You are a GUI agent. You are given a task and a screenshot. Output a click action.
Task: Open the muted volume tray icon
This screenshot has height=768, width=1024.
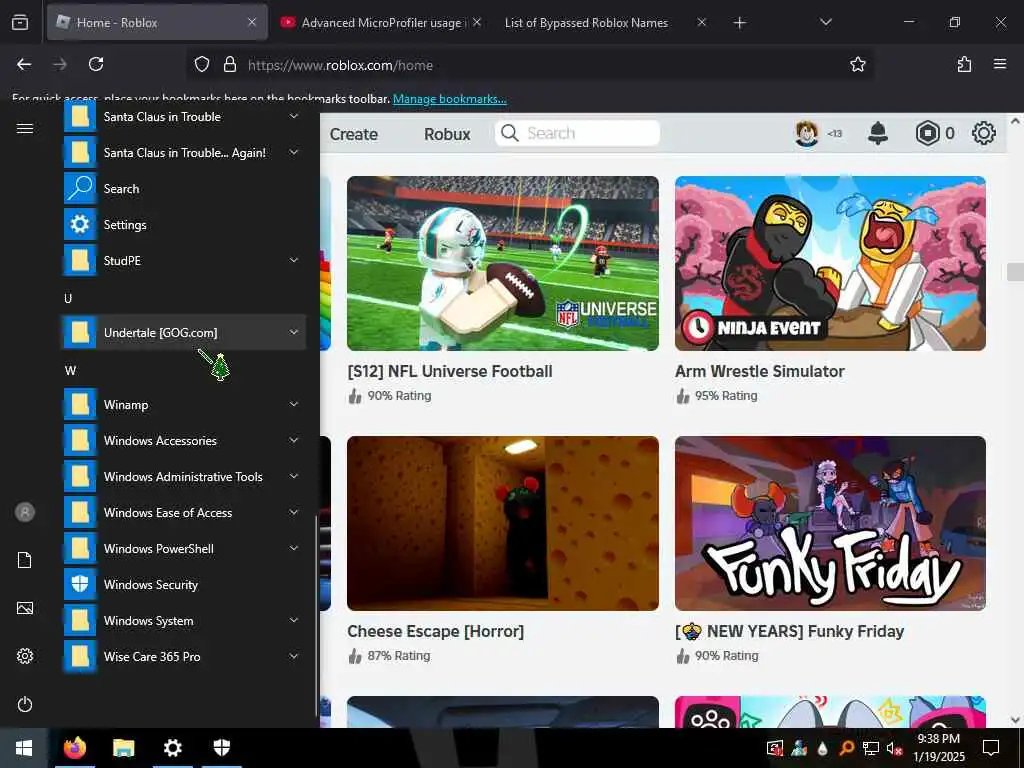click(894, 748)
